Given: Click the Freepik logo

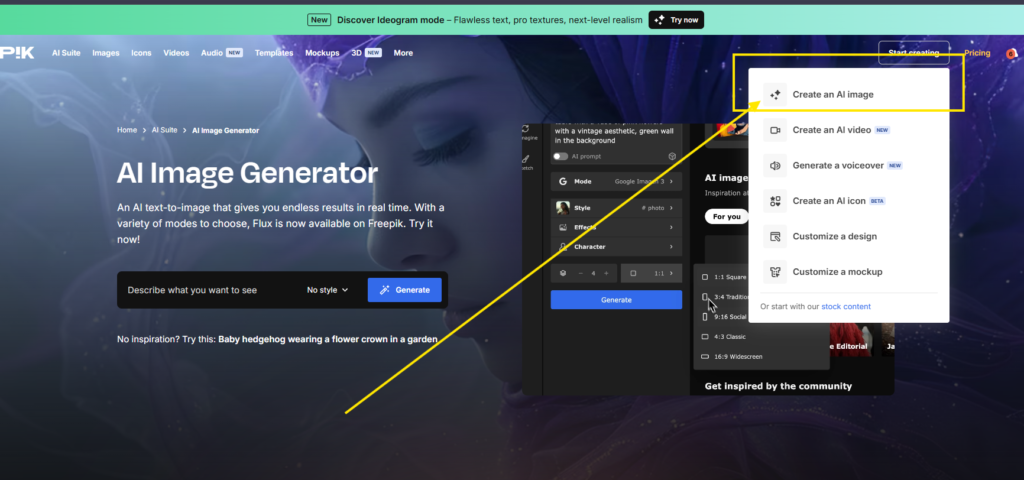Looking at the screenshot, I should (17, 53).
